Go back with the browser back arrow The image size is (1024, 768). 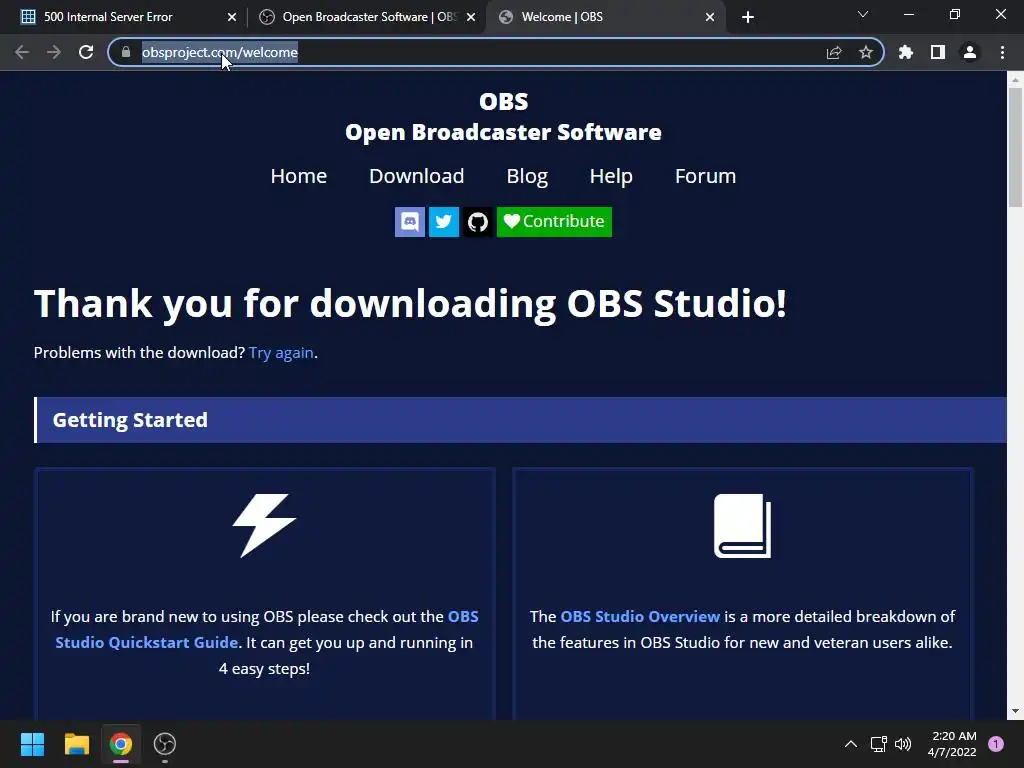[22, 52]
